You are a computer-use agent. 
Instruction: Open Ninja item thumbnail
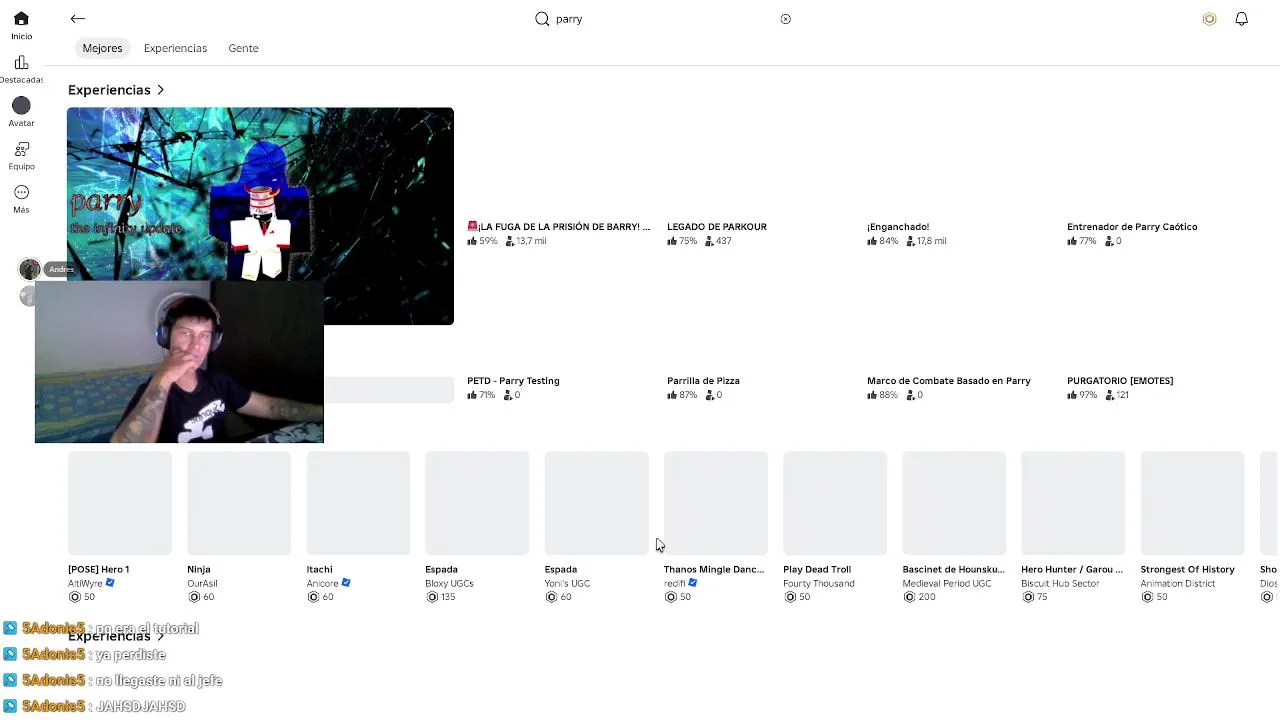[x=239, y=503]
